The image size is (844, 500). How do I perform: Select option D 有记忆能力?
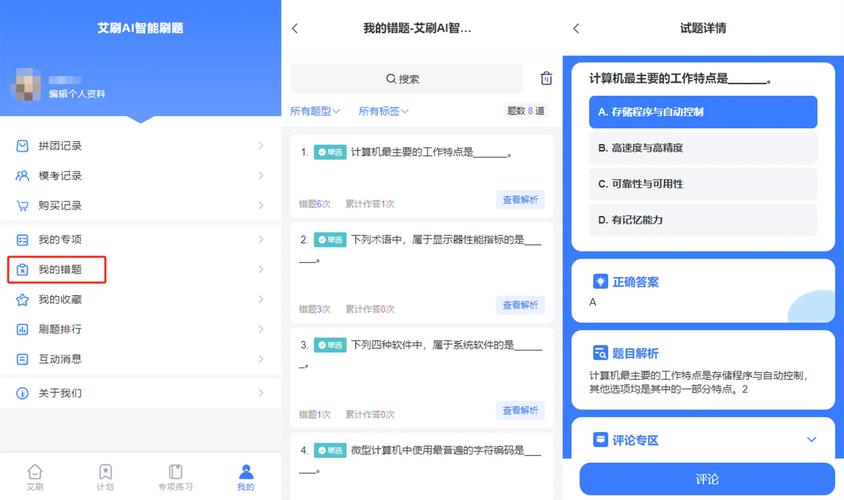coord(703,220)
